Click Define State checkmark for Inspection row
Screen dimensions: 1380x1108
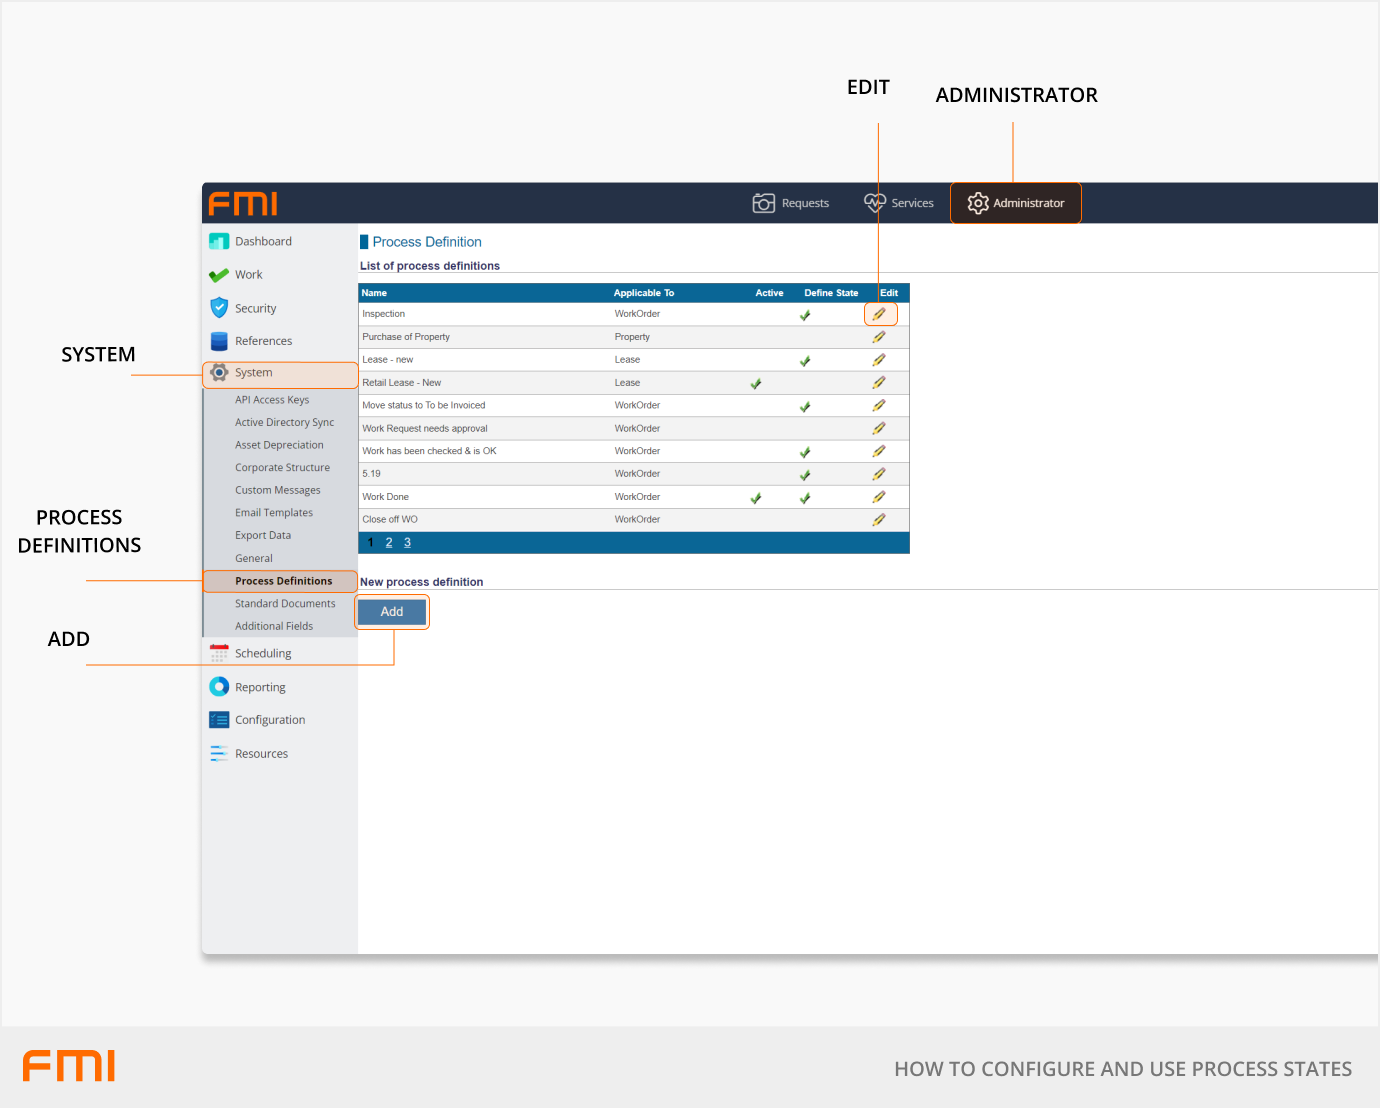(x=805, y=315)
